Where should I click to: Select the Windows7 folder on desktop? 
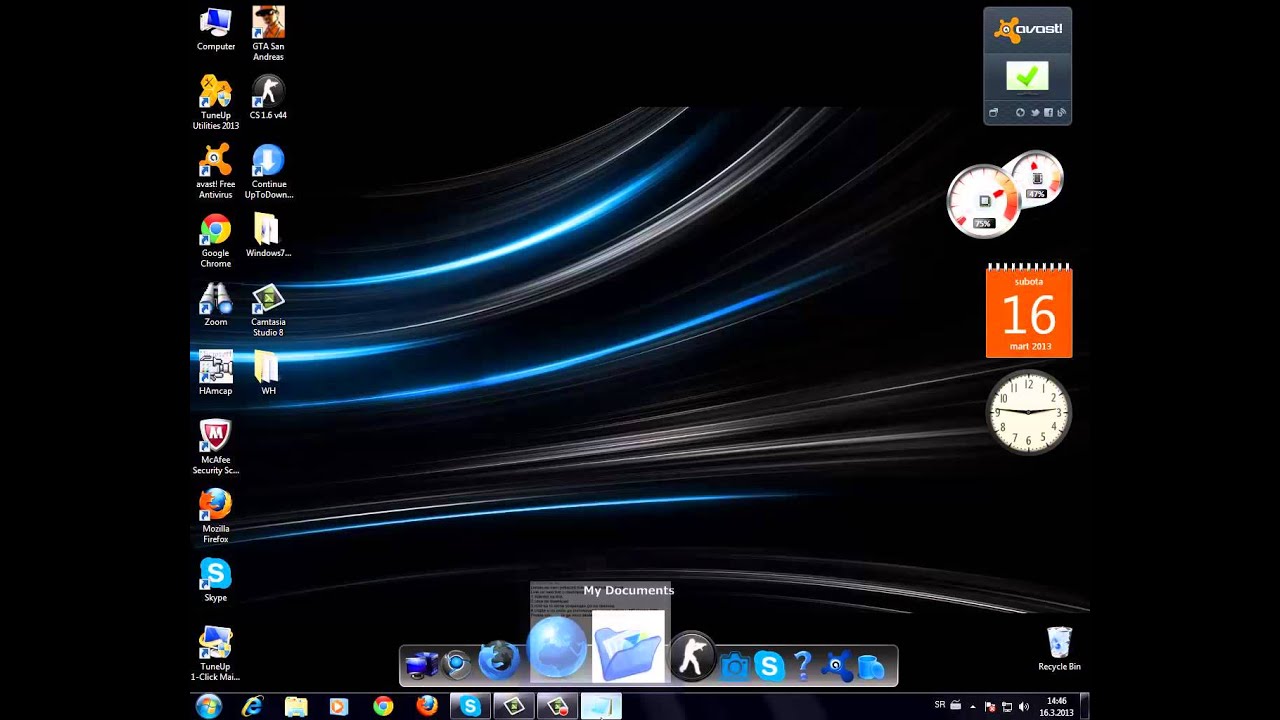click(268, 236)
